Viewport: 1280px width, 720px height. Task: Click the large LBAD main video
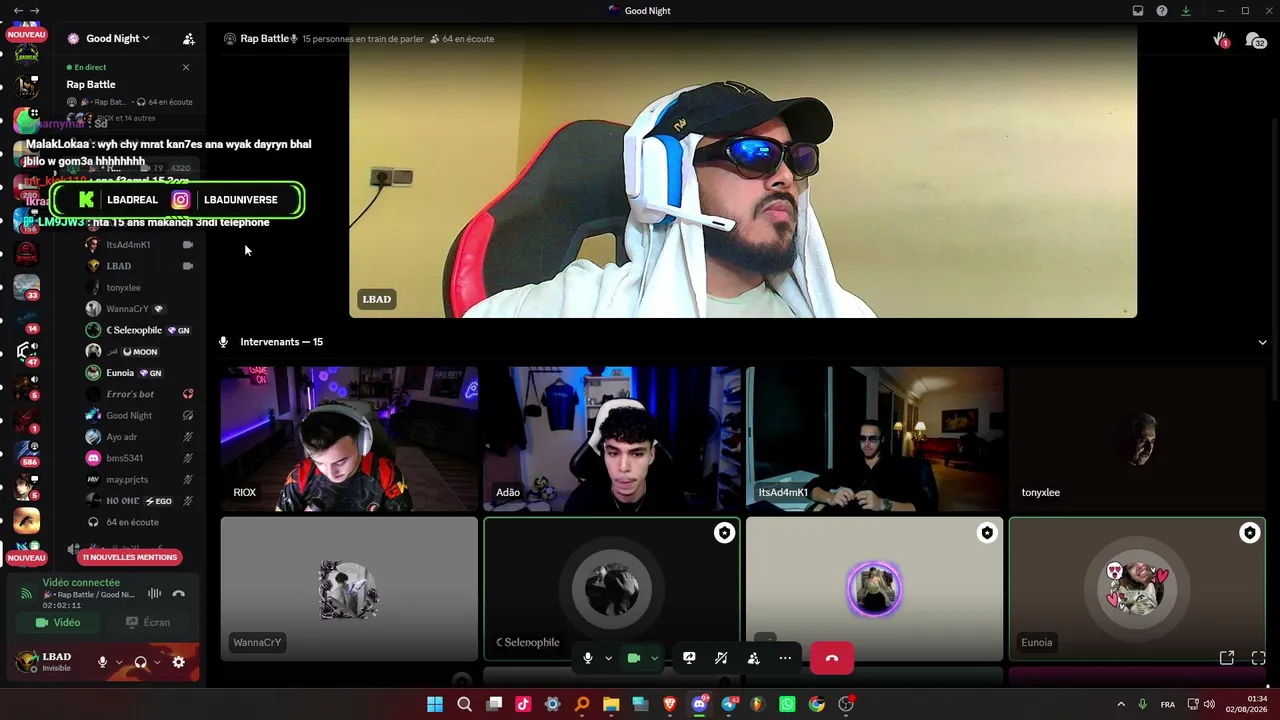(743, 173)
